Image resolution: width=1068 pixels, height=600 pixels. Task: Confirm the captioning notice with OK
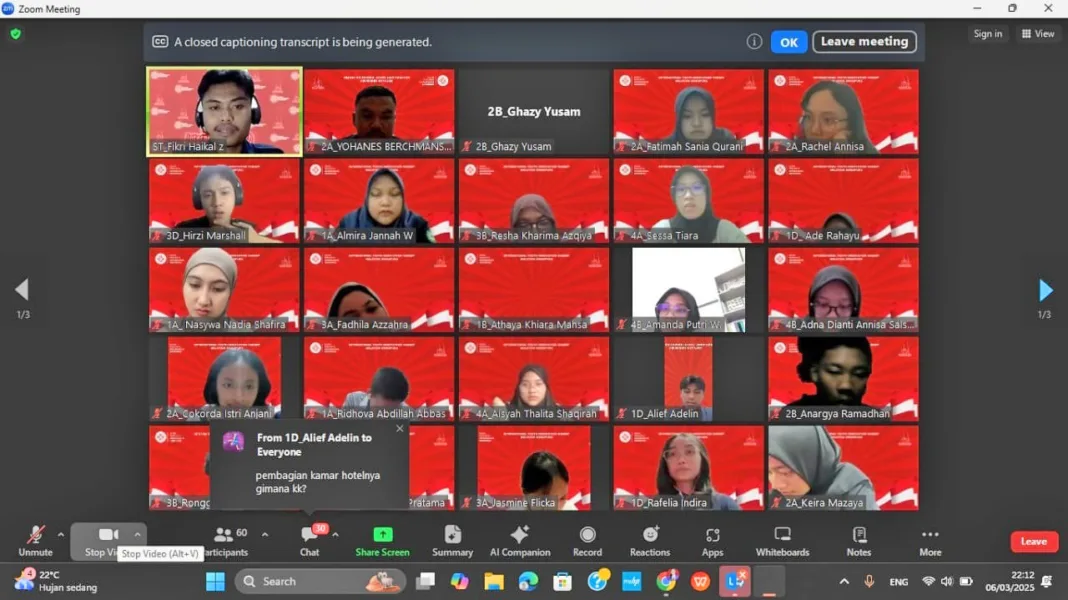[x=789, y=42]
